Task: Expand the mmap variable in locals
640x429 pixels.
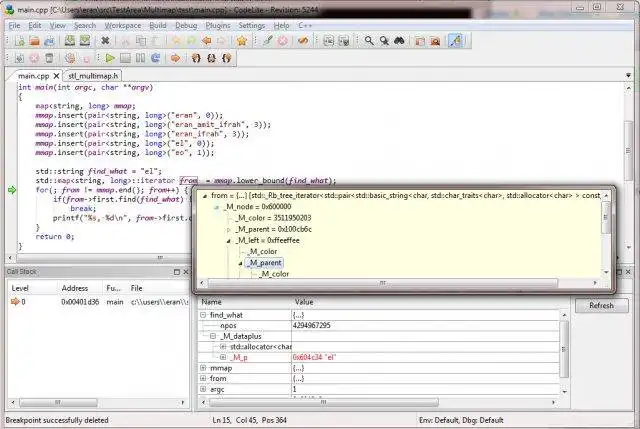Action: [x=203, y=367]
